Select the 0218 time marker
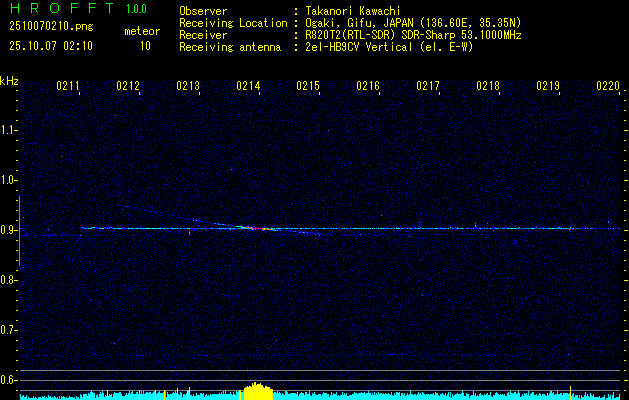Screen dimensions: 629x400 pyautogui.click(x=488, y=87)
